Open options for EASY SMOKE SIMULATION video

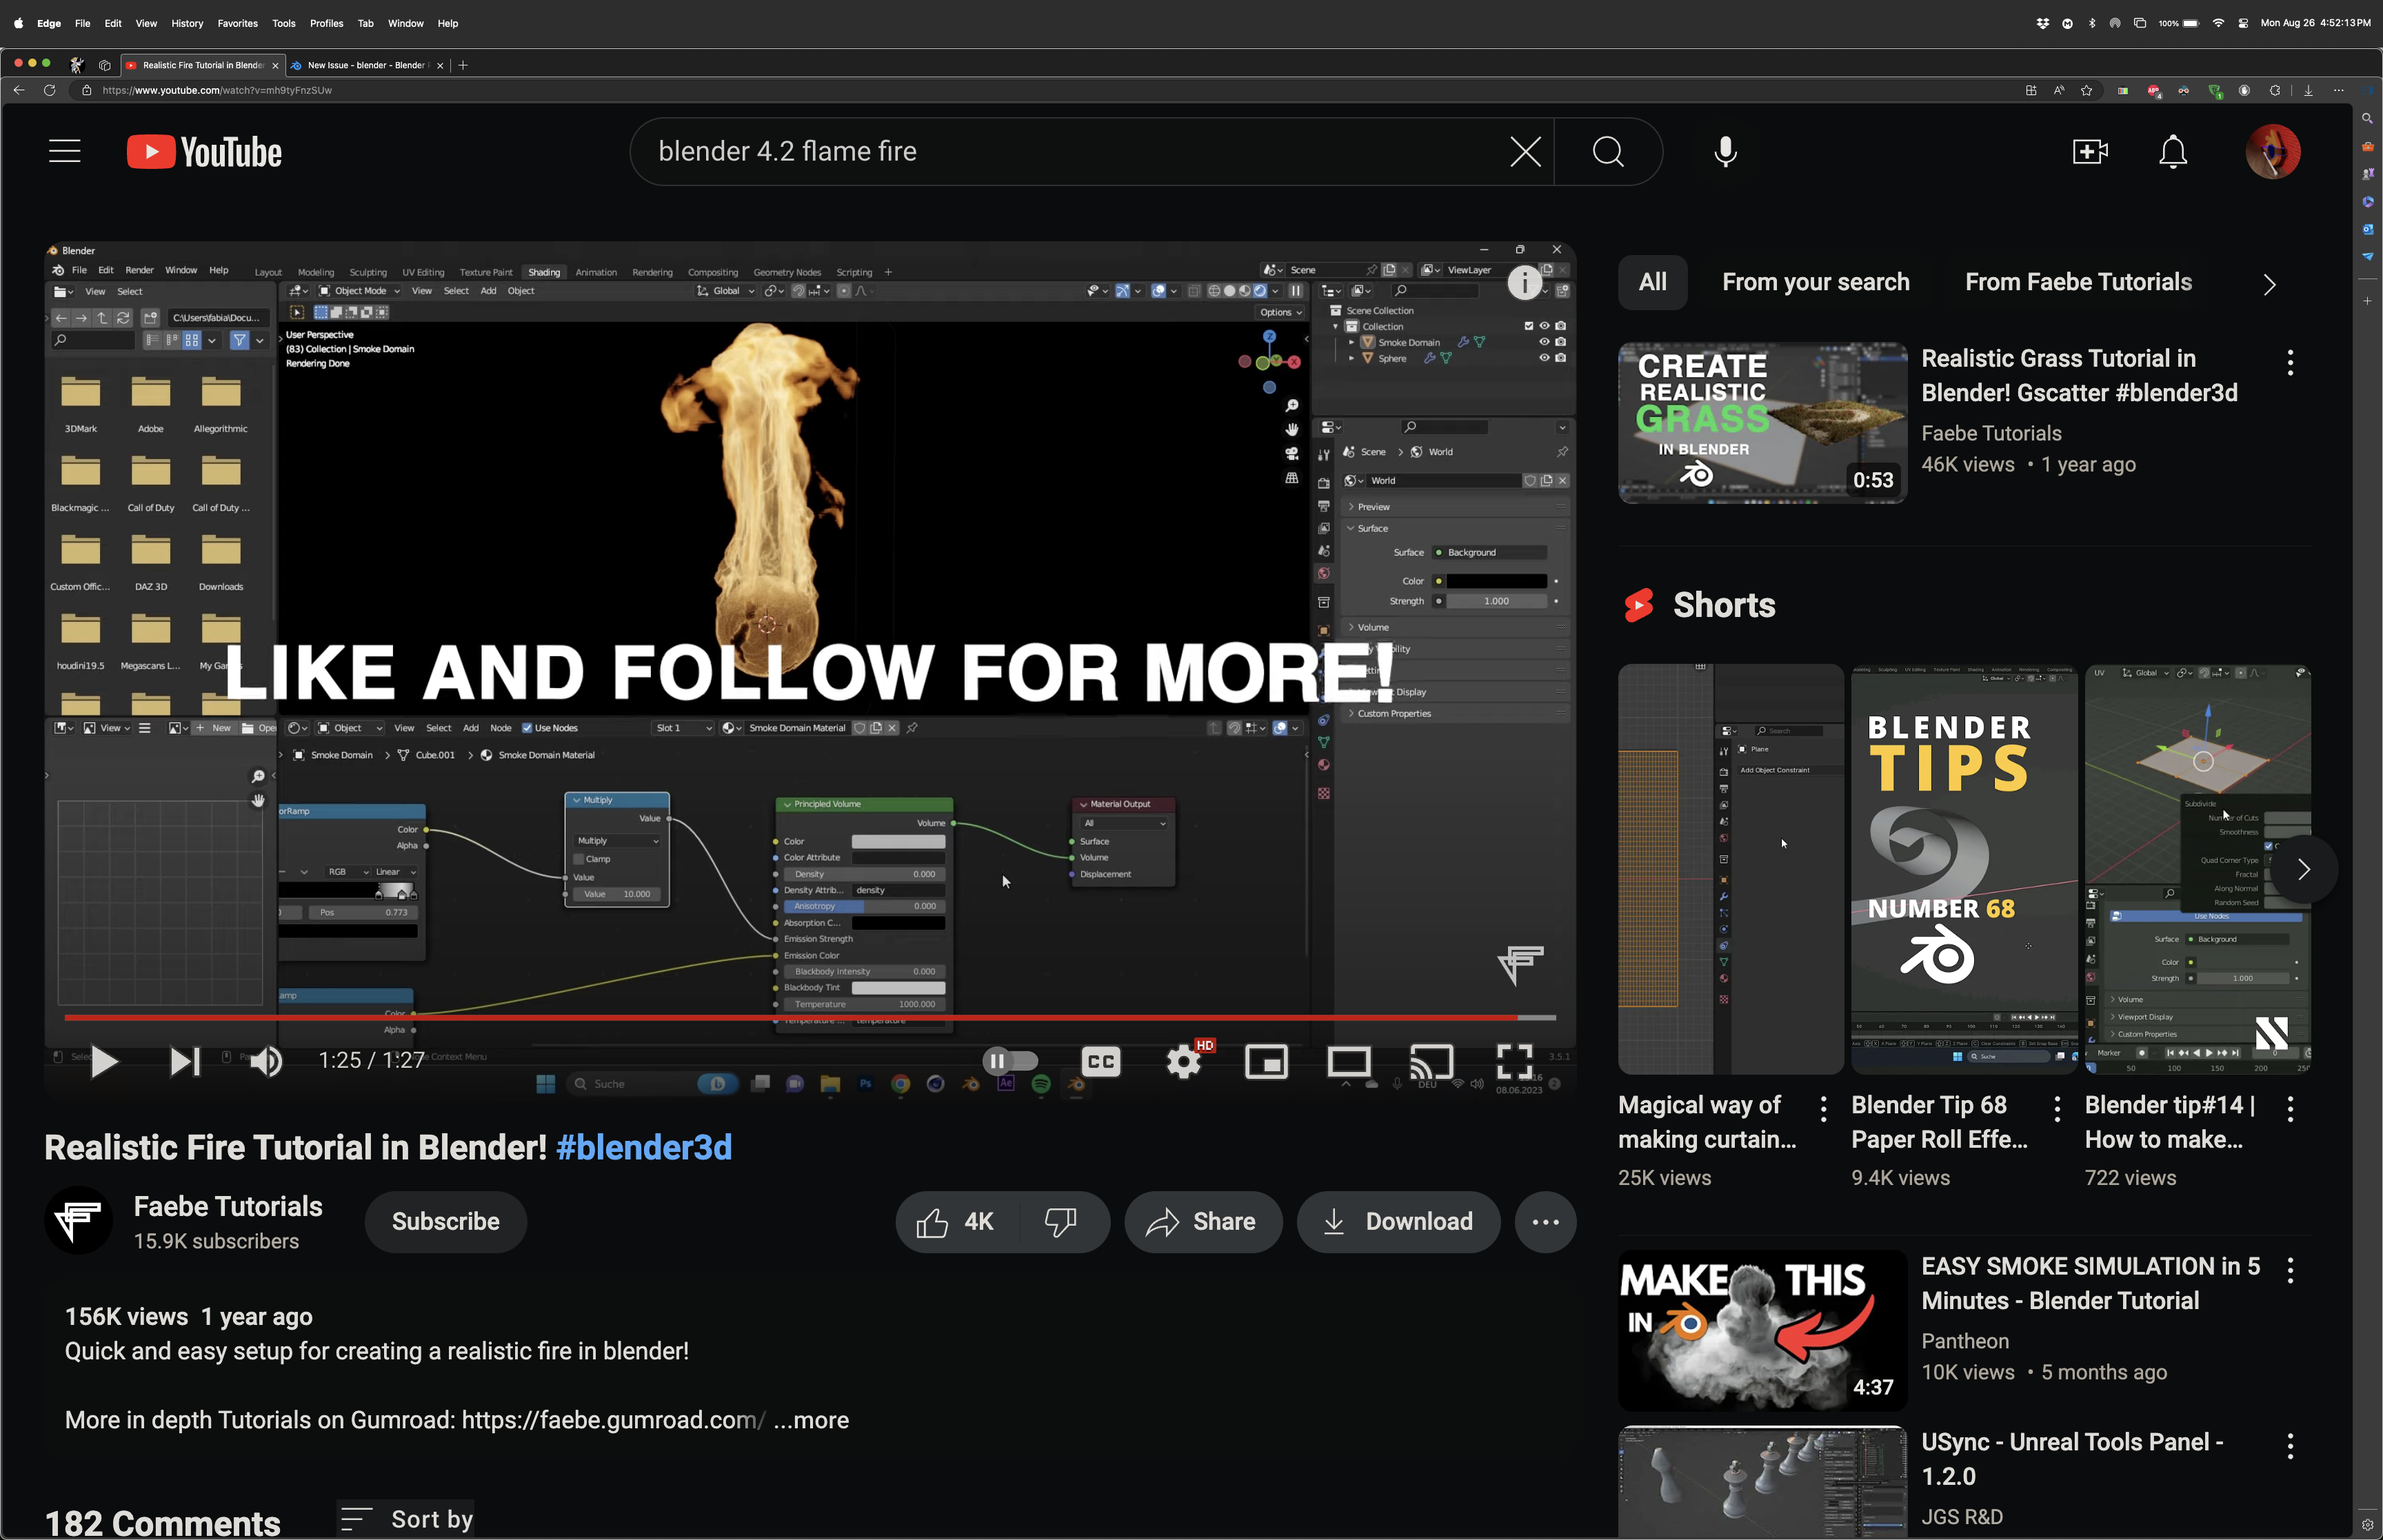[2290, 1270]
